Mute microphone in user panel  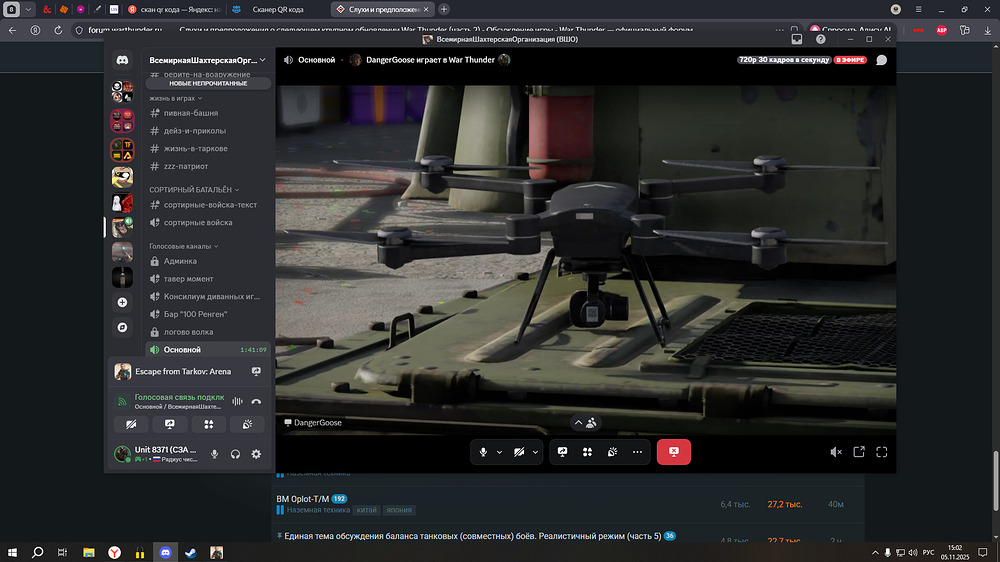(214, 454)
